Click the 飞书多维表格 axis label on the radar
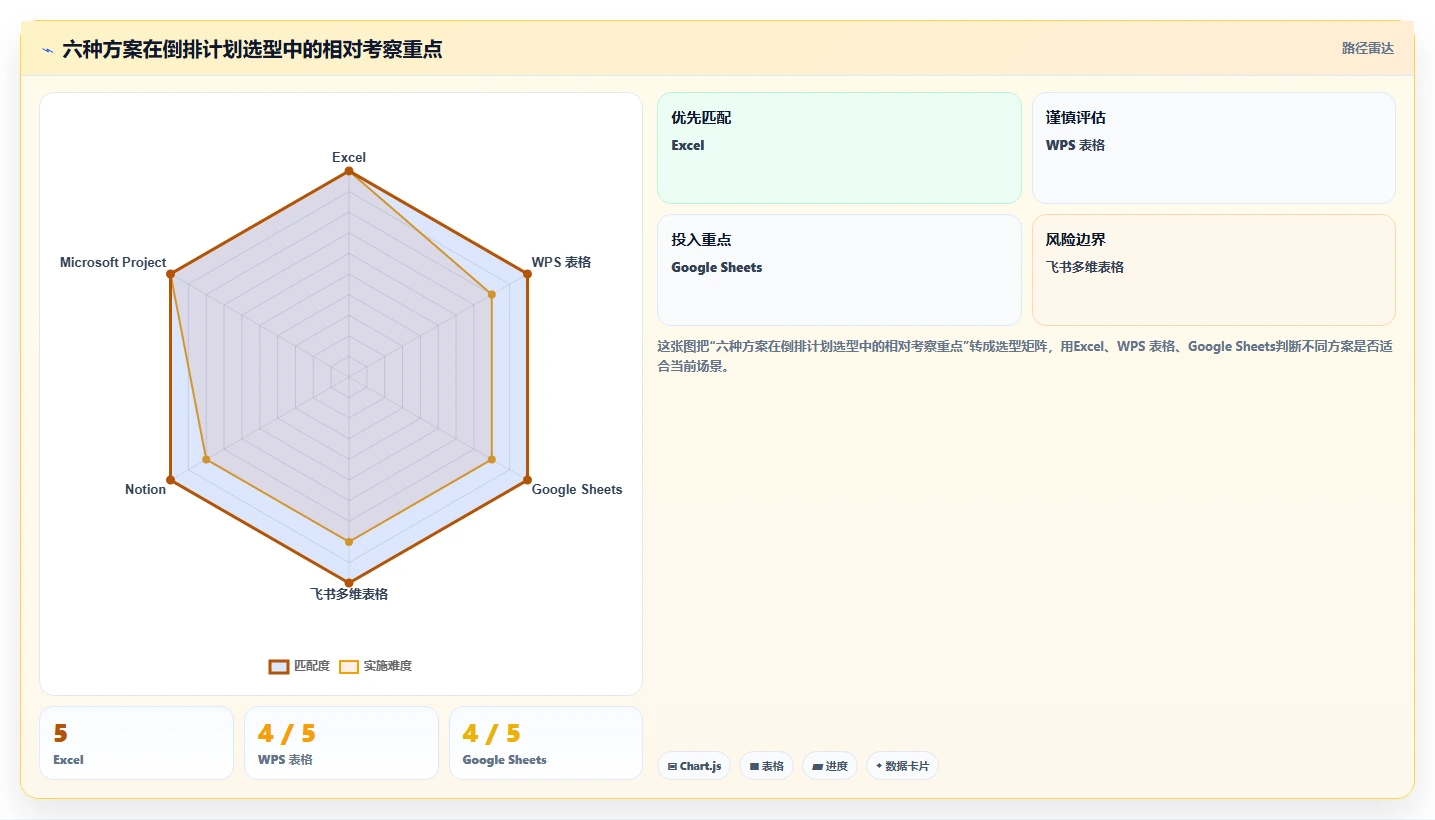Viewport: 1435px width, 820px height. 349,594
